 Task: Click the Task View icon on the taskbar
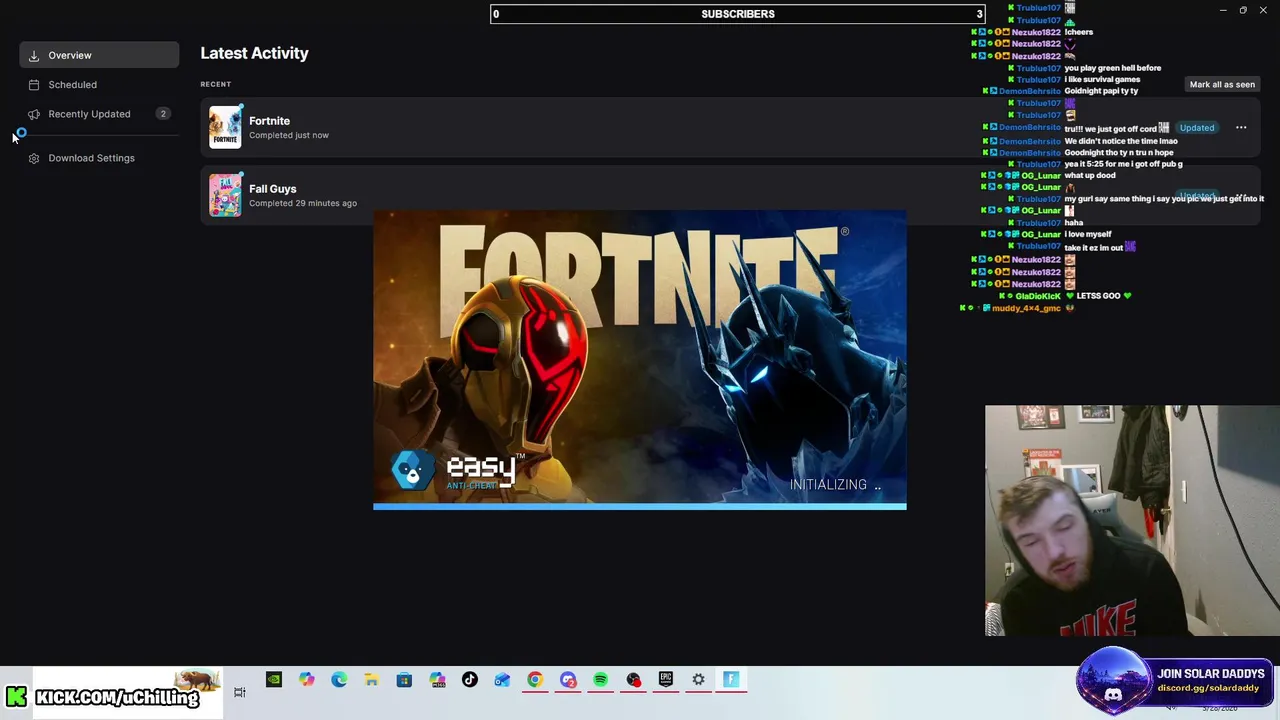240,692
